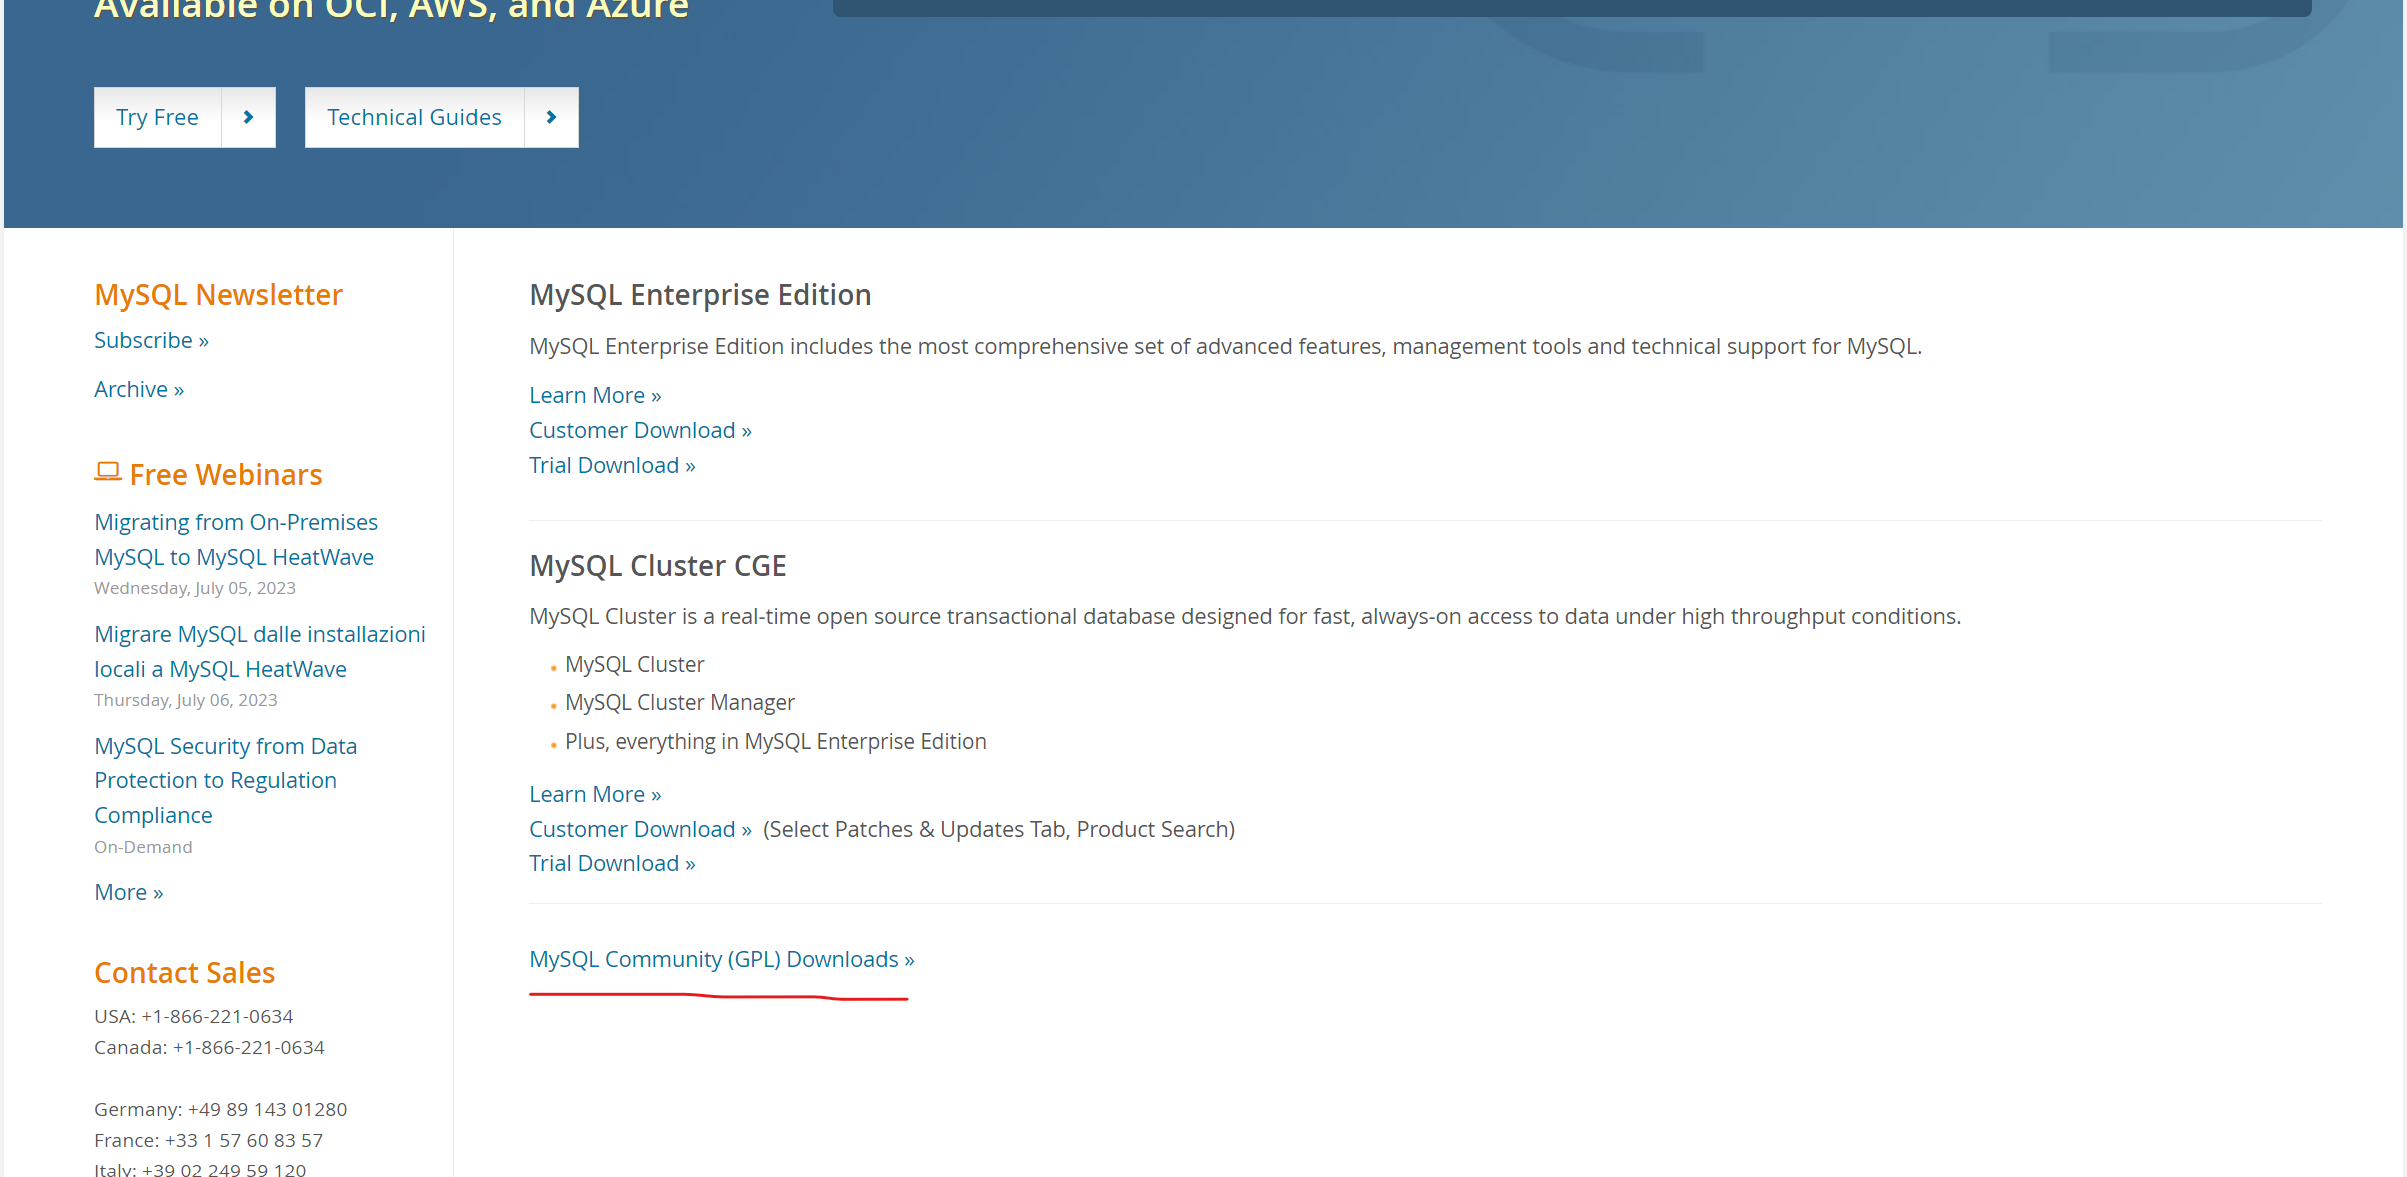Click the Contact Sales heading
The image size is (2407, 1177).
(184, 973)
